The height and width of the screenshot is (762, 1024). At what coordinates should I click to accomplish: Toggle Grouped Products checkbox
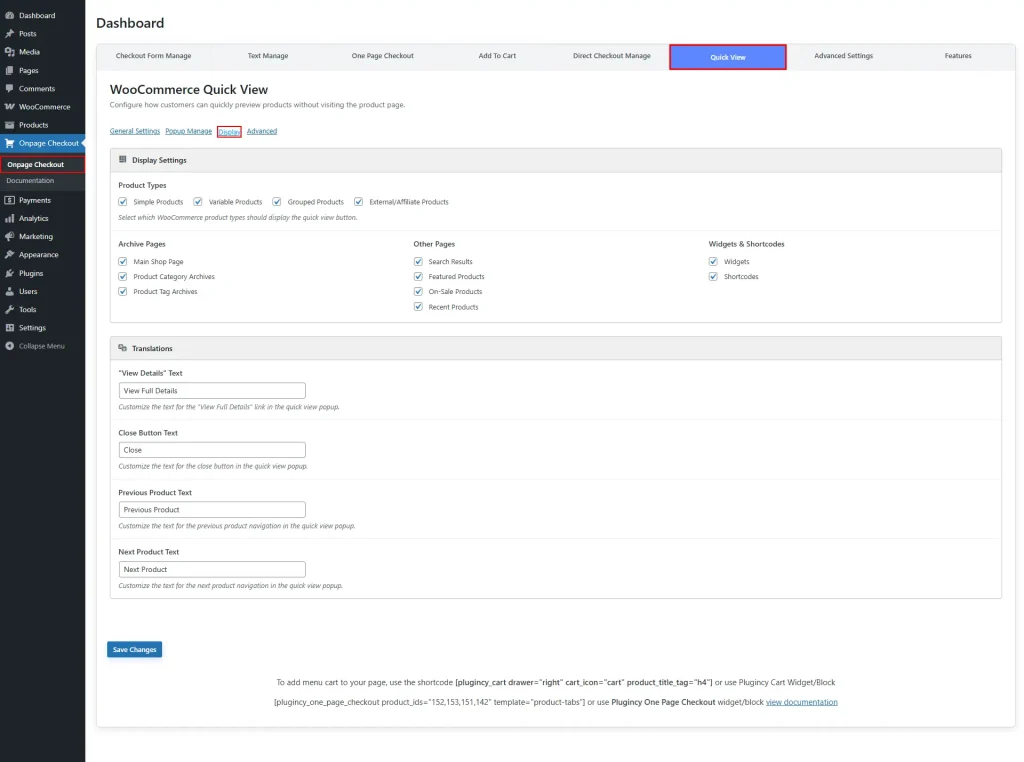277,202
